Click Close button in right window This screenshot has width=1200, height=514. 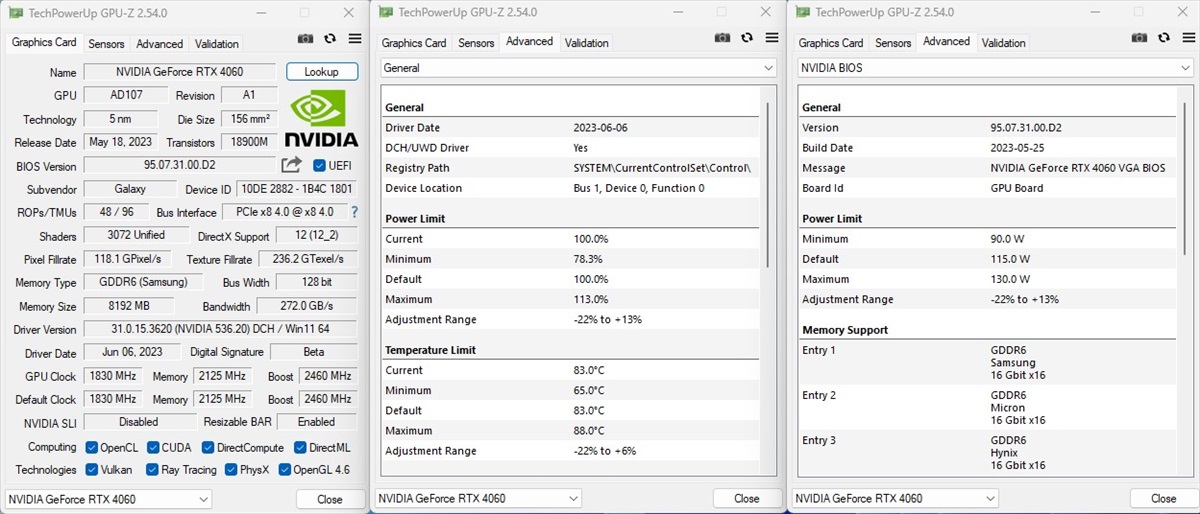click(x=1163, y=499)
